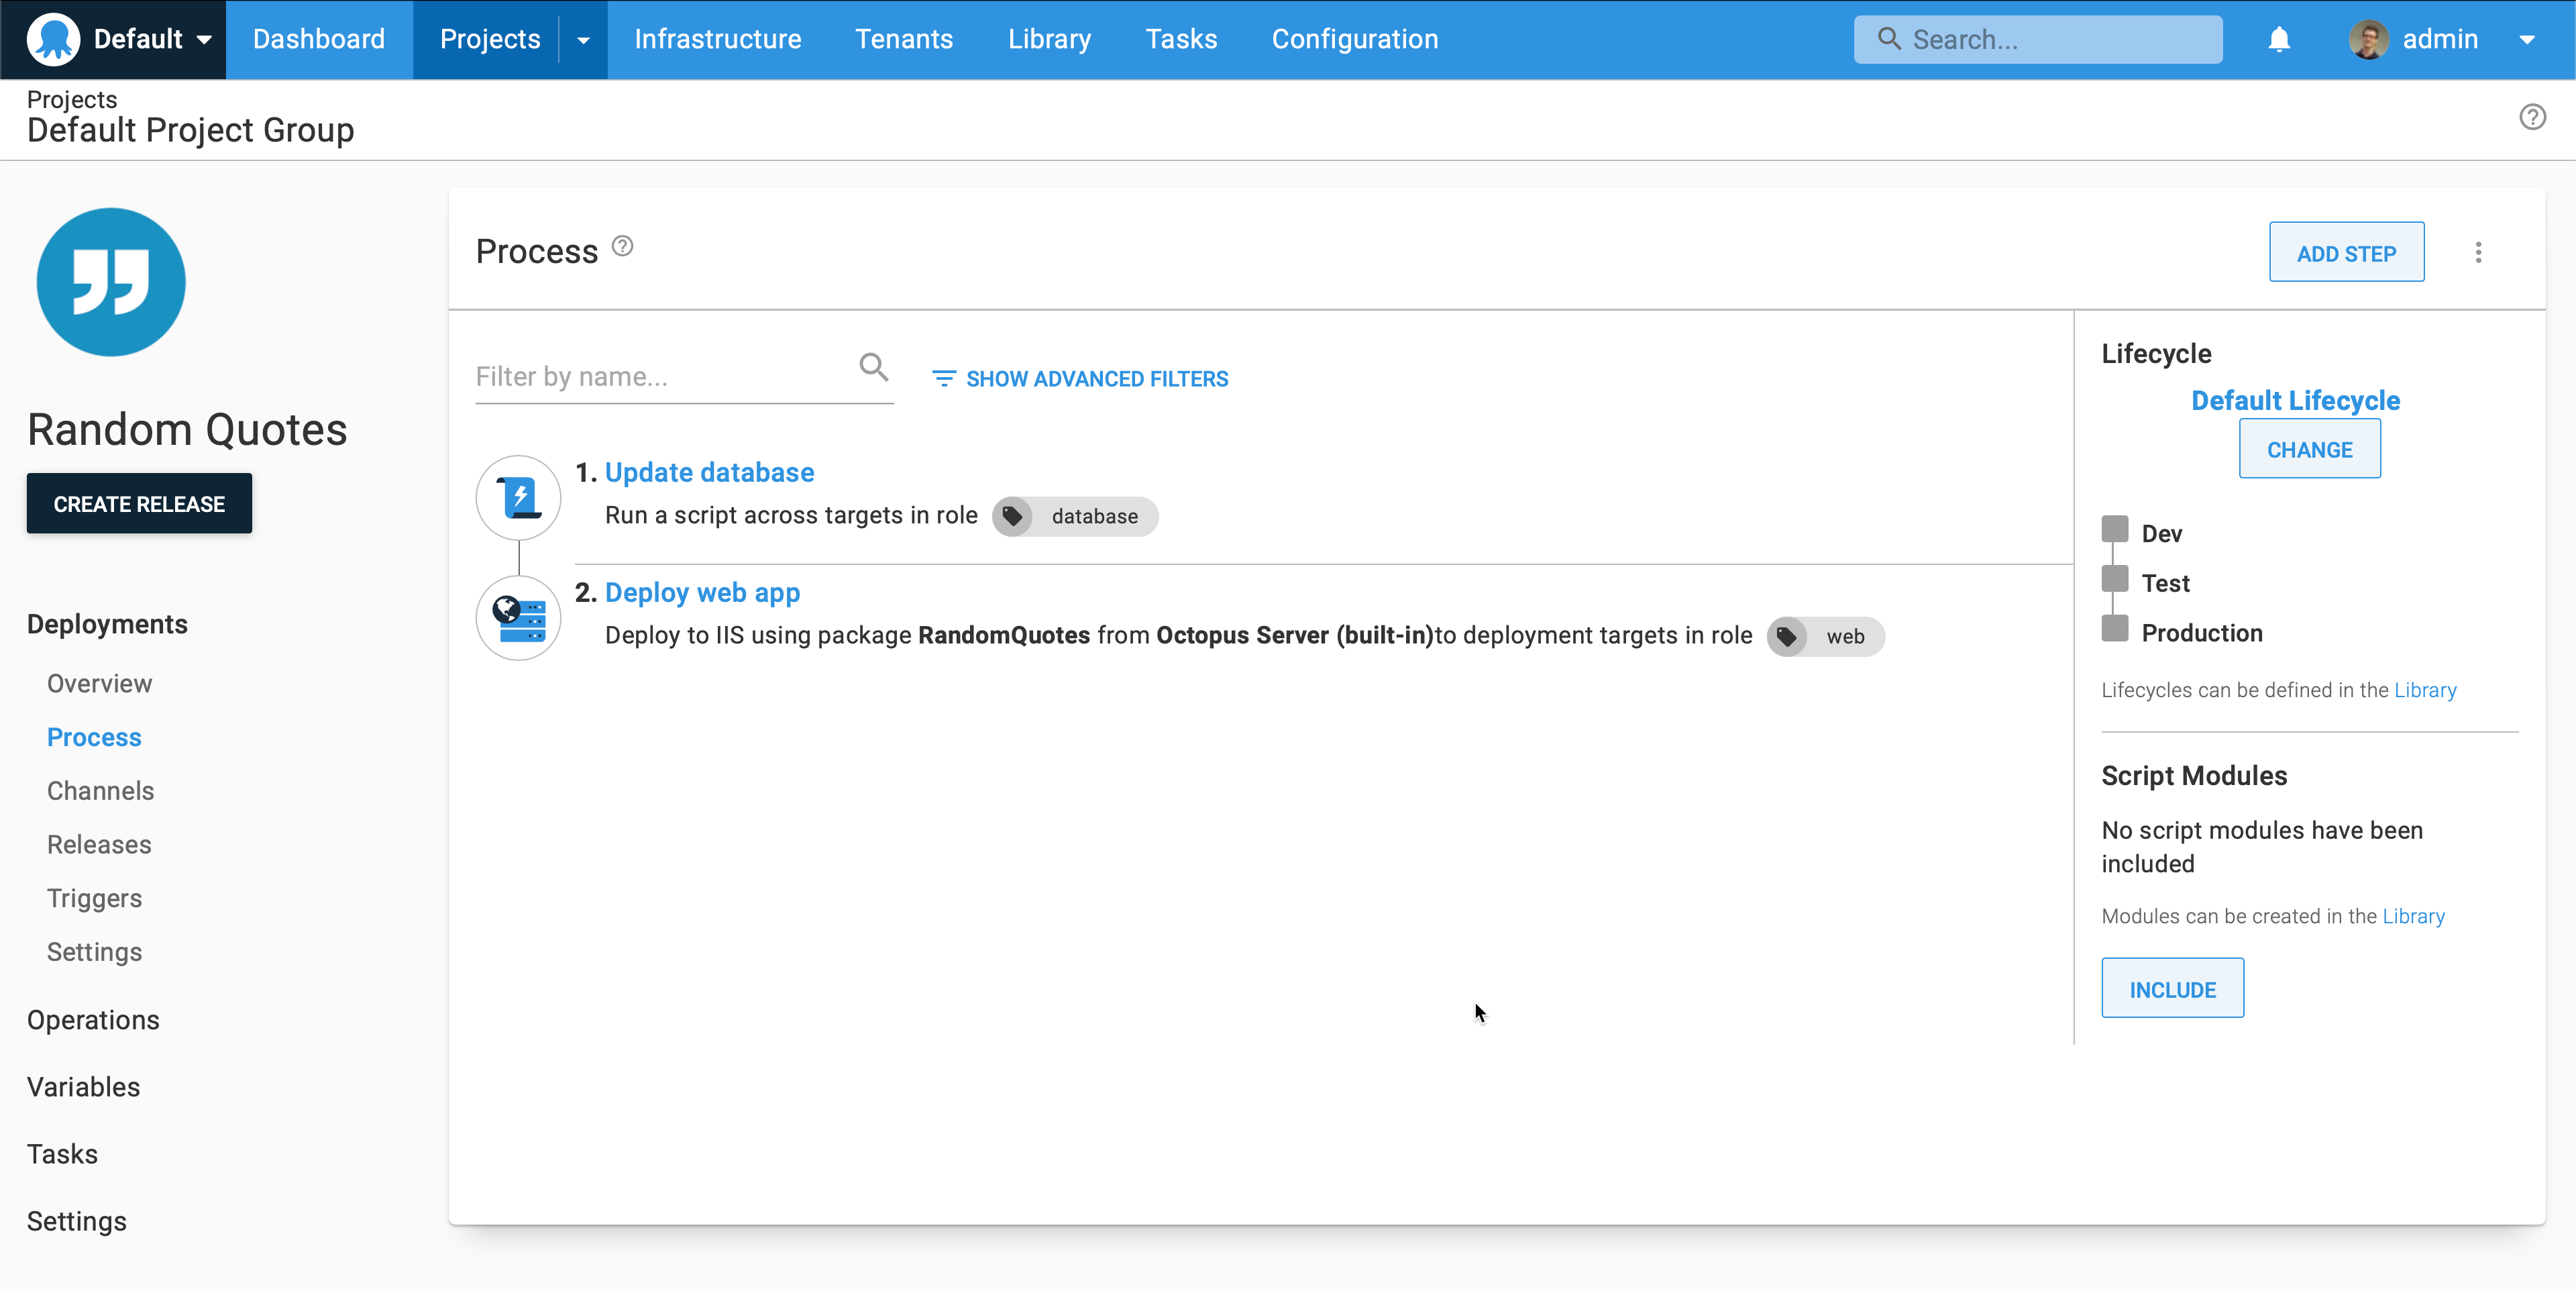
Task: Open the Tenants menu item
Action: 904,39
